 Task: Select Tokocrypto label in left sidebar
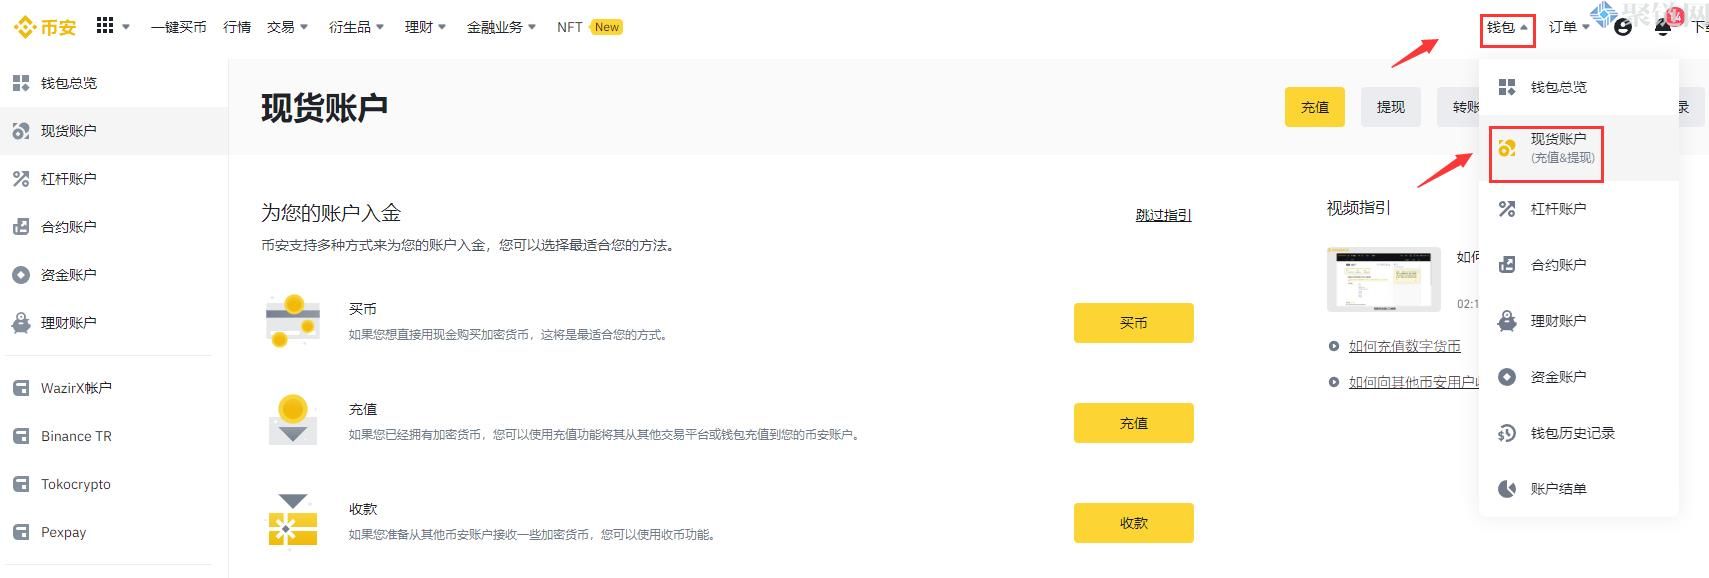coord(76,484)
